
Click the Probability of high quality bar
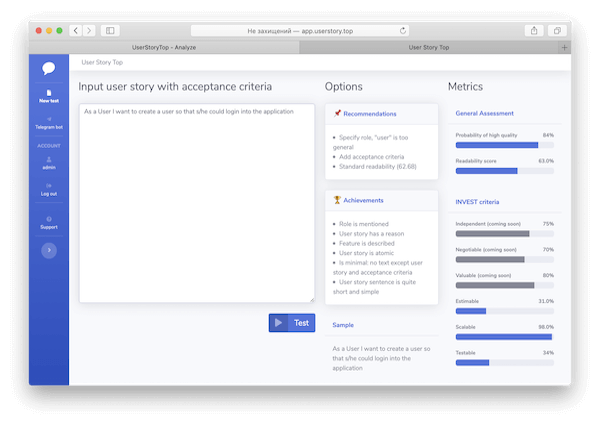tap(504, 145)
